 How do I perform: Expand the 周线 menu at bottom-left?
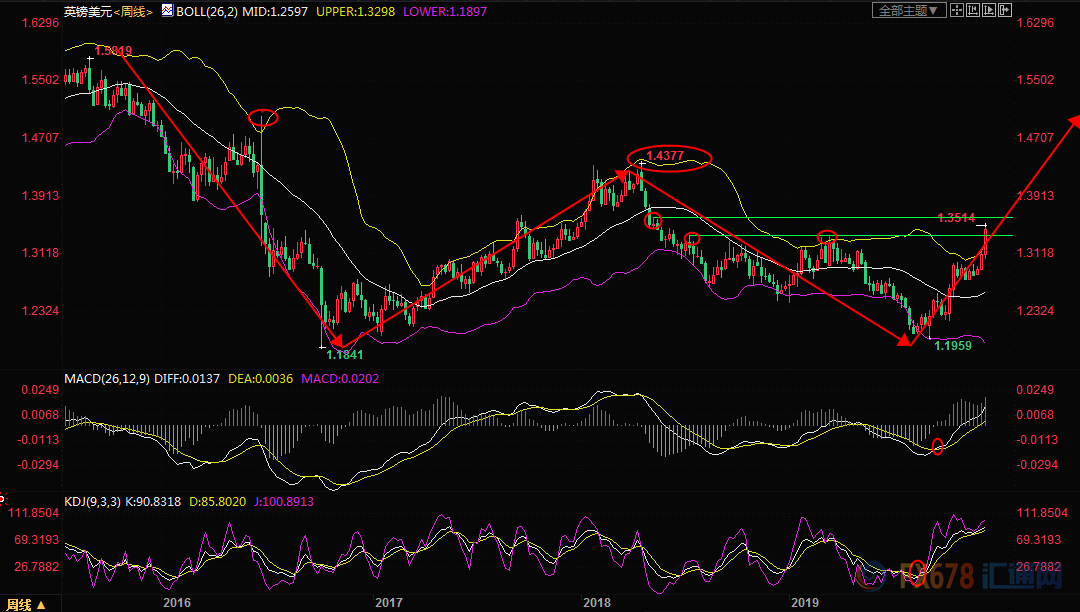pos(26,604)
